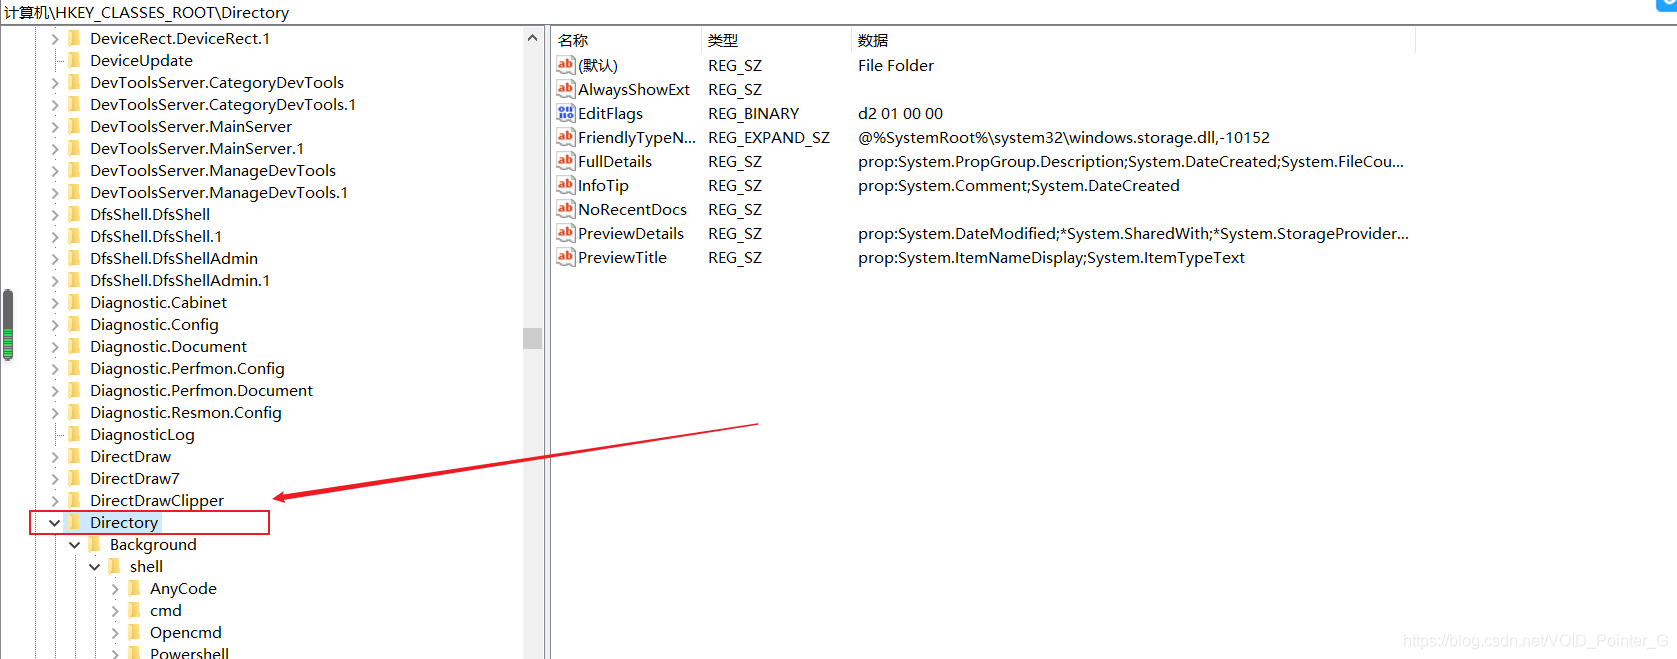The image size is (1677, 659).
Task: Click the string icon beside FriendlyTypeN...
Action: coord(566,137)
